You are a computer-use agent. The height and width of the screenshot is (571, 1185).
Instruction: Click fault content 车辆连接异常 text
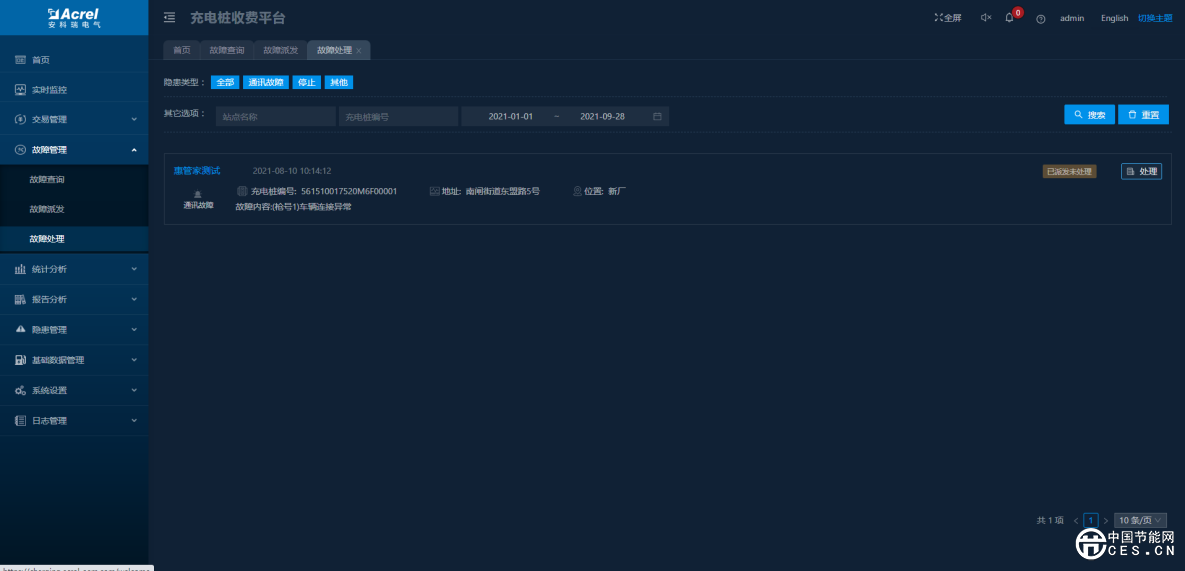tap(326, 206)
